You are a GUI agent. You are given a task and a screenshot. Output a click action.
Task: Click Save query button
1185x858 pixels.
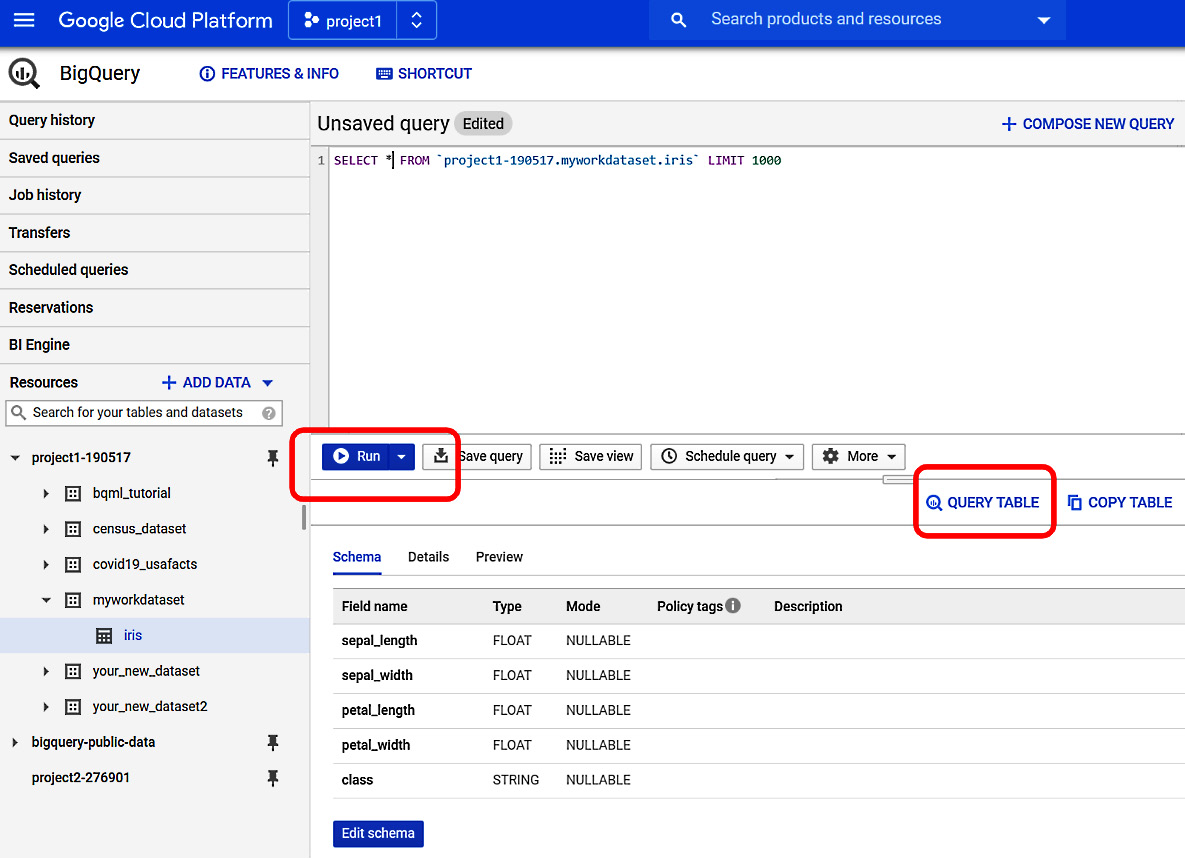pyautogui.click(x=477, y=457)
